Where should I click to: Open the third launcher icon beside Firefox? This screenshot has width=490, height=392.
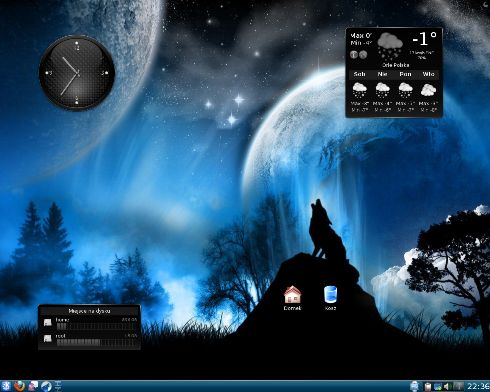(x=33, y=386)
